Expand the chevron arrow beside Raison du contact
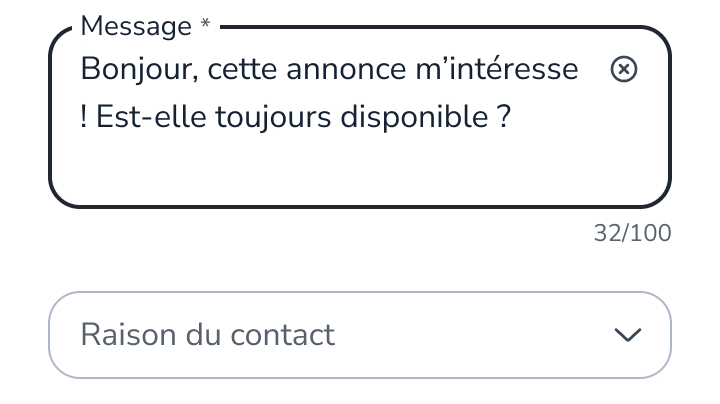The image size is (720, 404). click(x=628, y=335)
